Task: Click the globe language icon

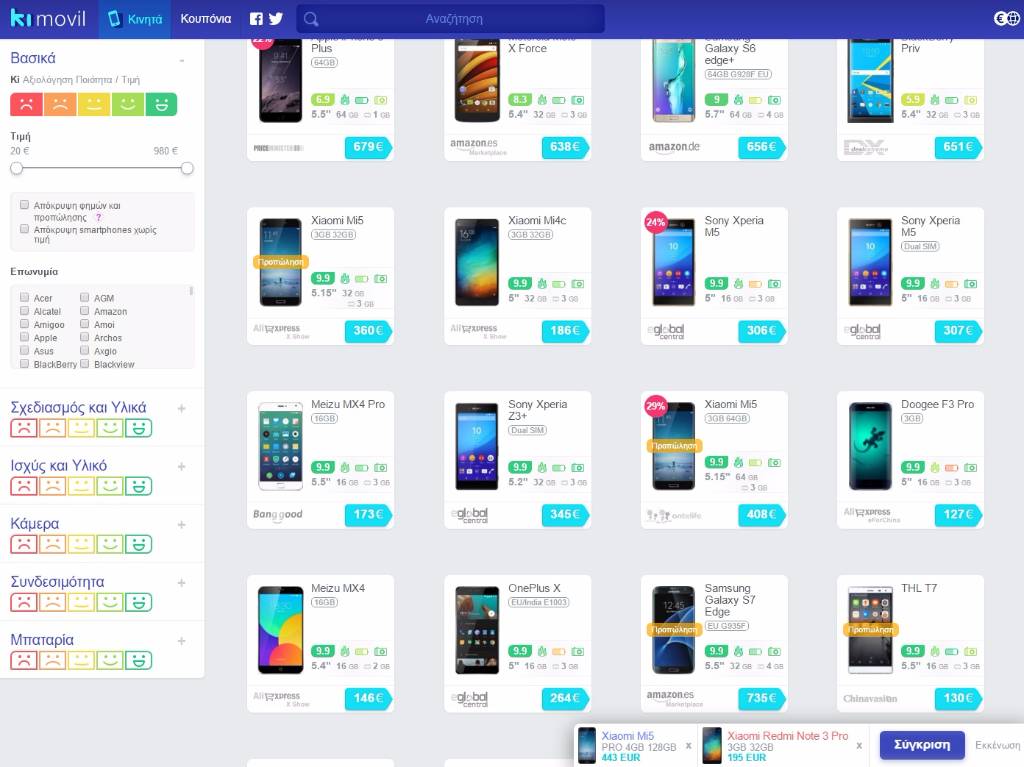Action: 1006,19
